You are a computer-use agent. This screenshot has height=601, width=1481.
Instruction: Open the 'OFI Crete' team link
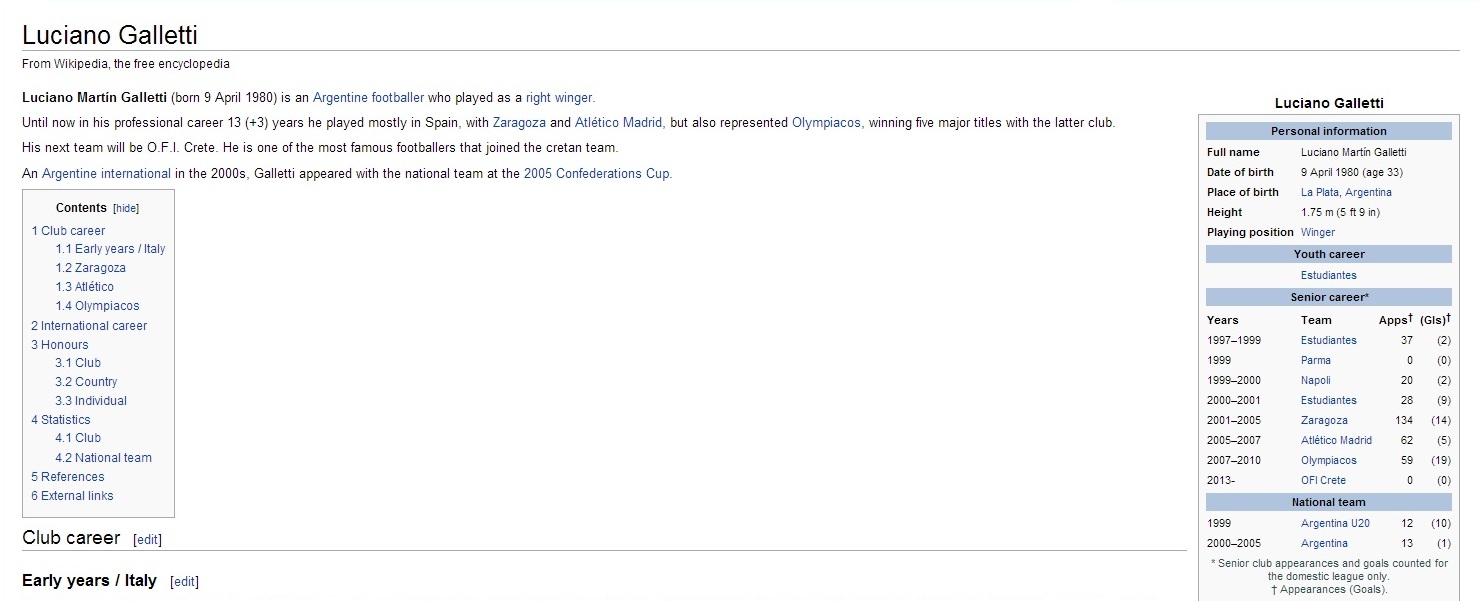1323,480
